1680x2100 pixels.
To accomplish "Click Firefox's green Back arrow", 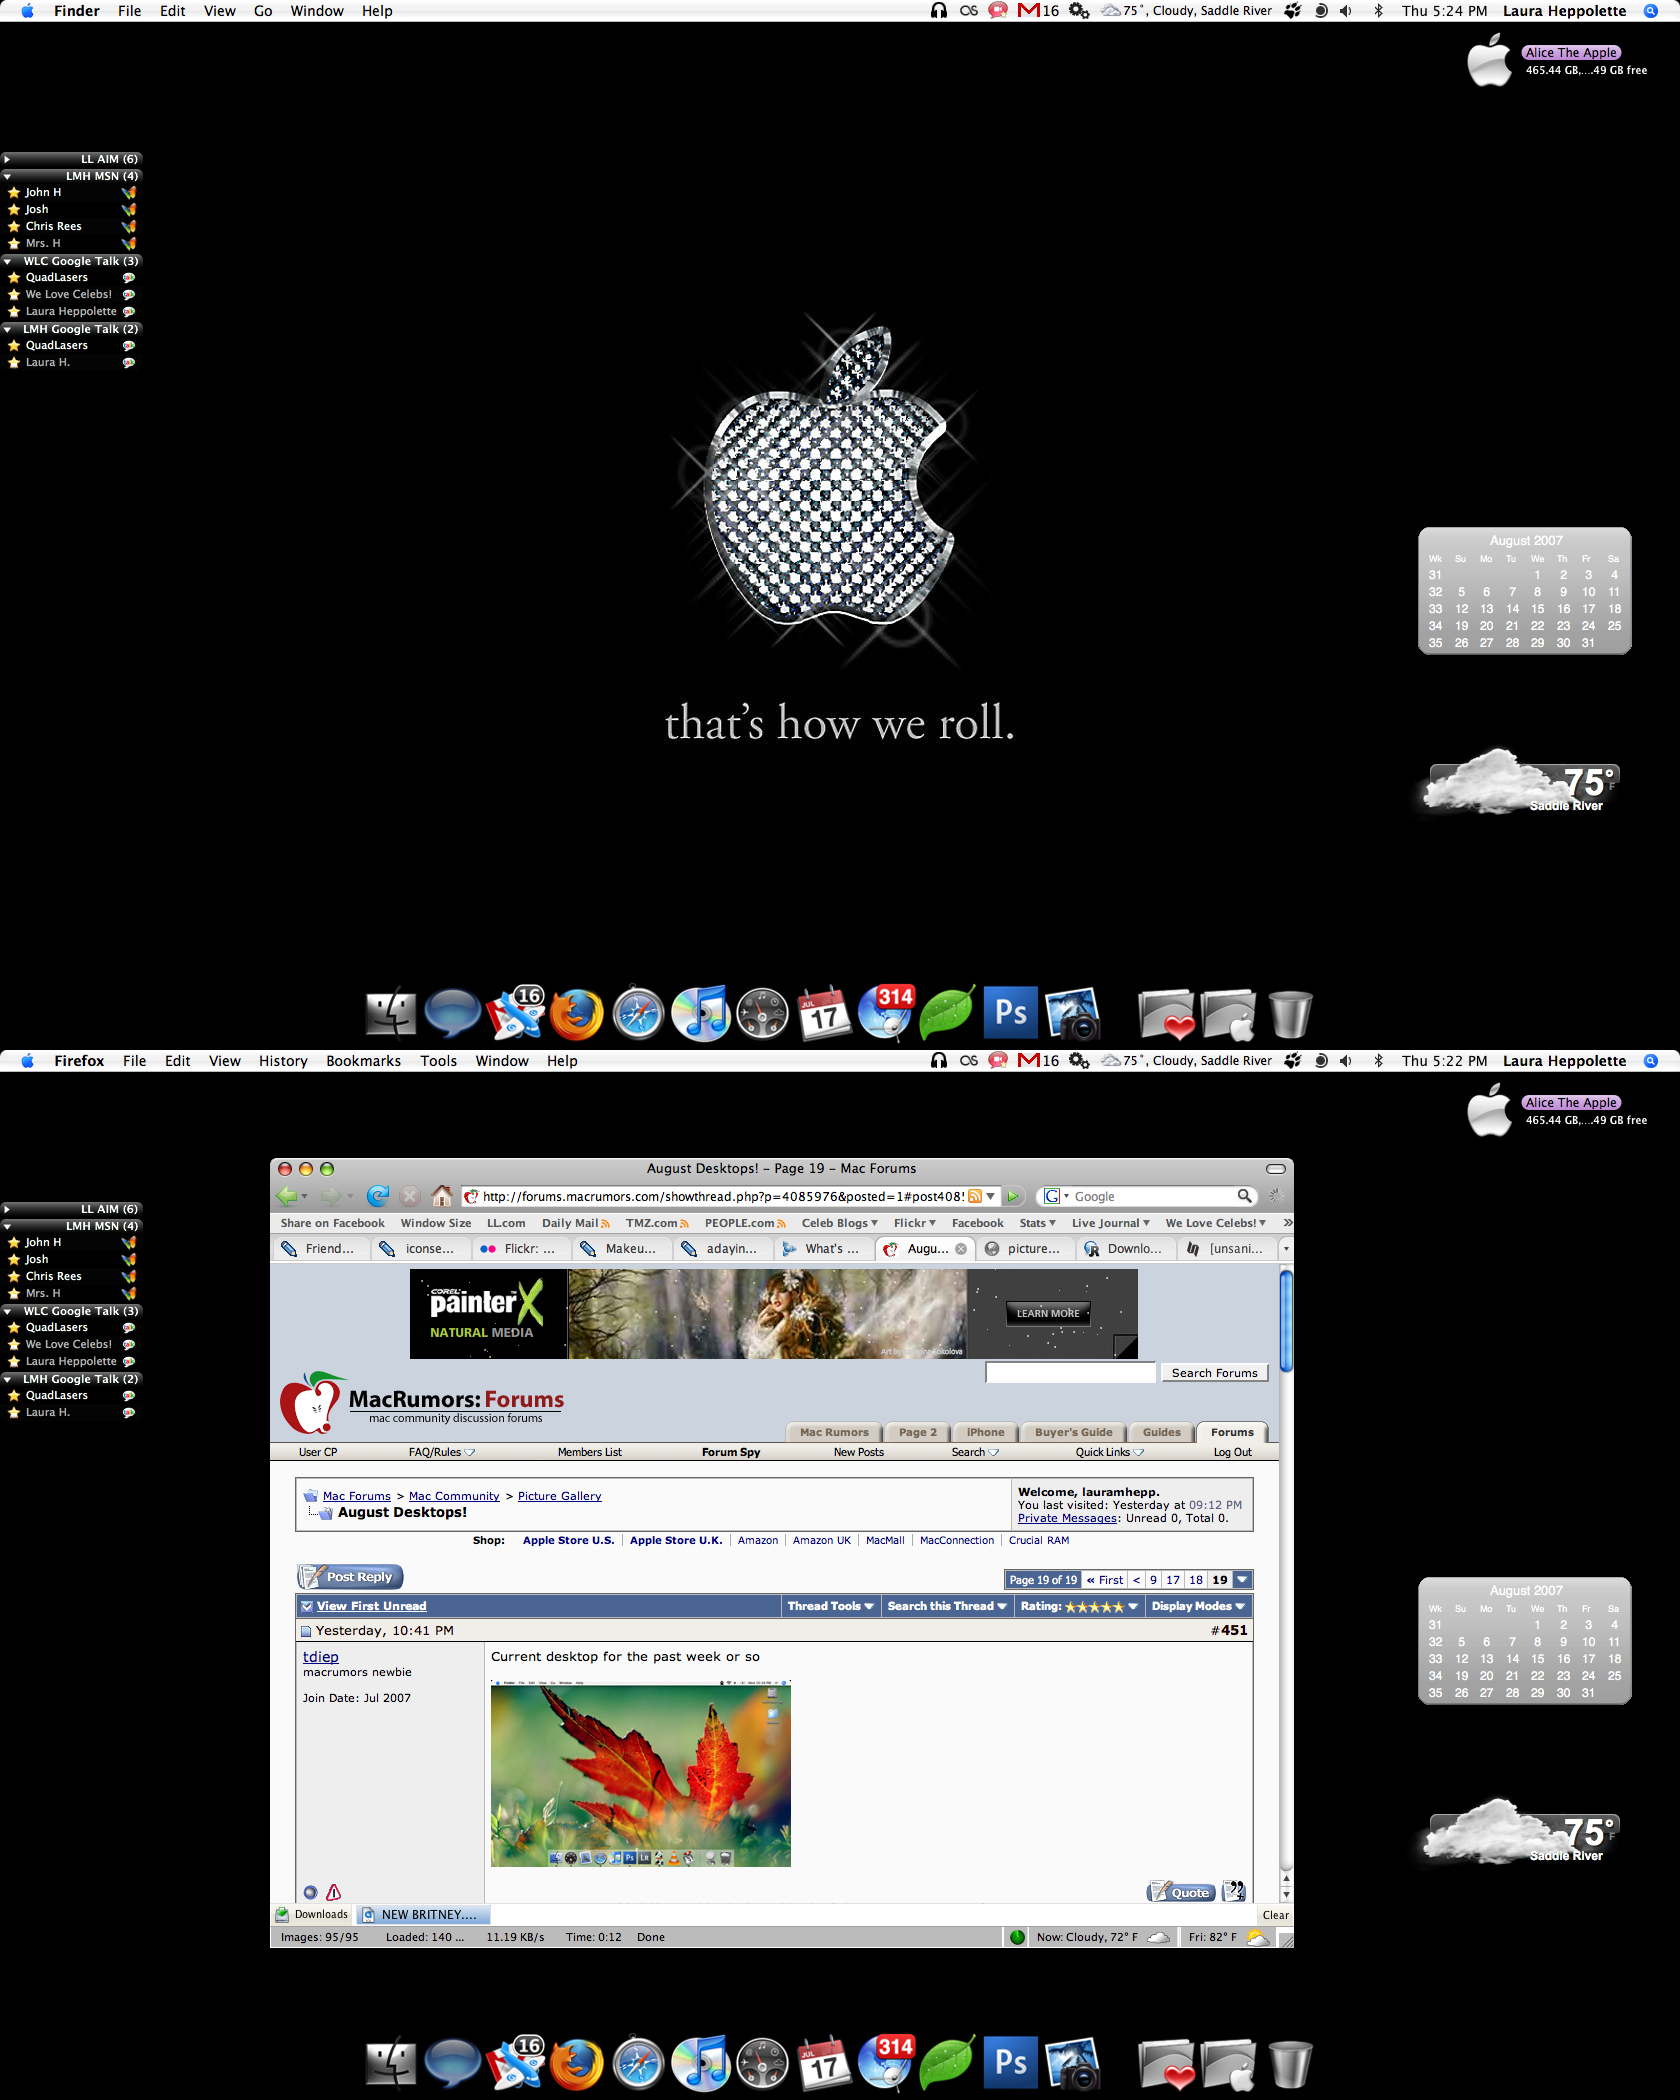I will pyautogui.click(x=287, y=1196).
